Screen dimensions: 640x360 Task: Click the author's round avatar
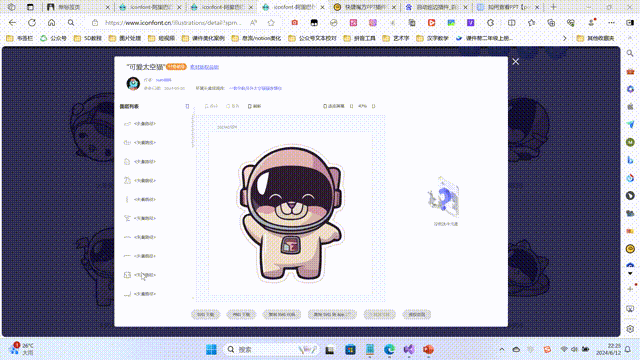pos(133,84)
